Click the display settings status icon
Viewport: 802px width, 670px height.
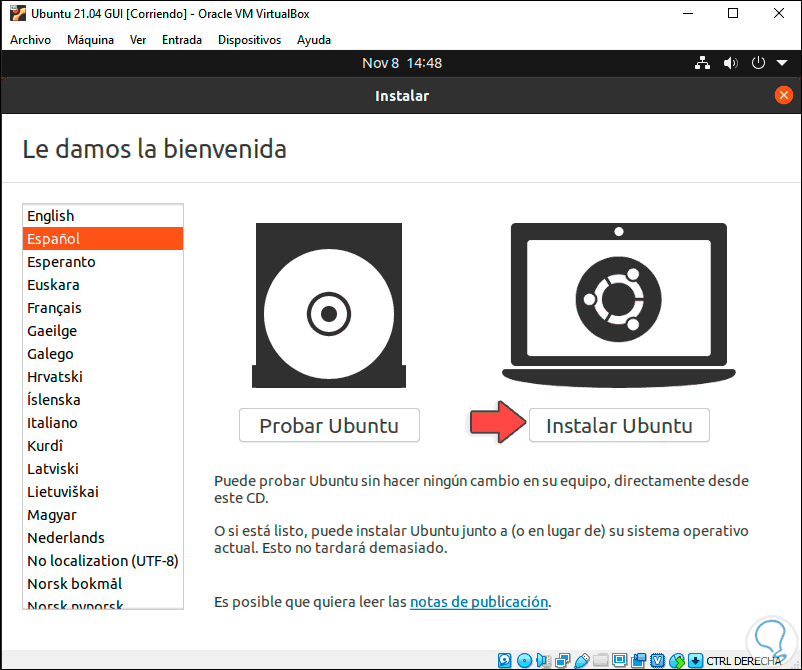619,660
